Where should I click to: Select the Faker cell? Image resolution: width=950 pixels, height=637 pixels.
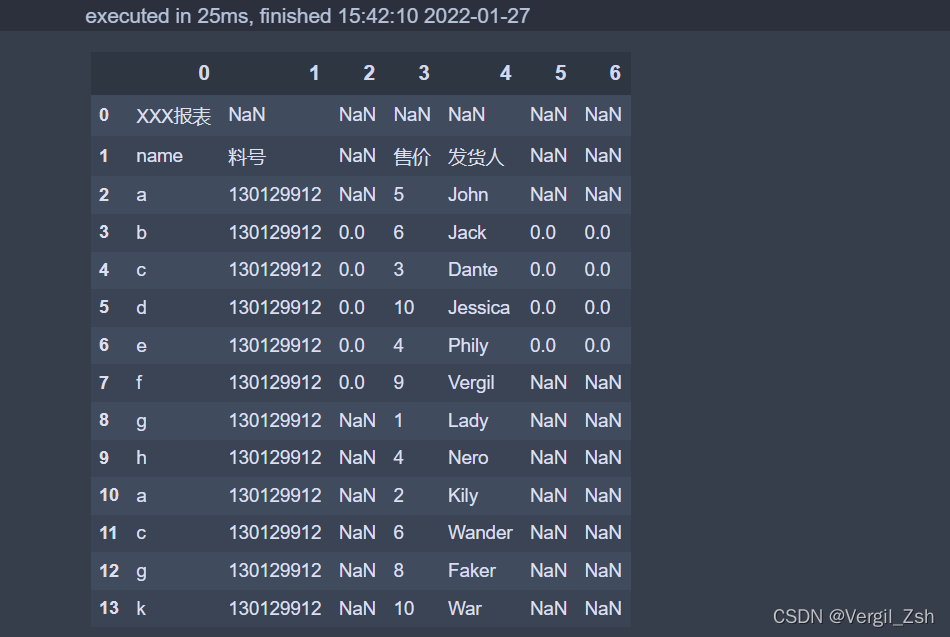(x=471, y=570)
